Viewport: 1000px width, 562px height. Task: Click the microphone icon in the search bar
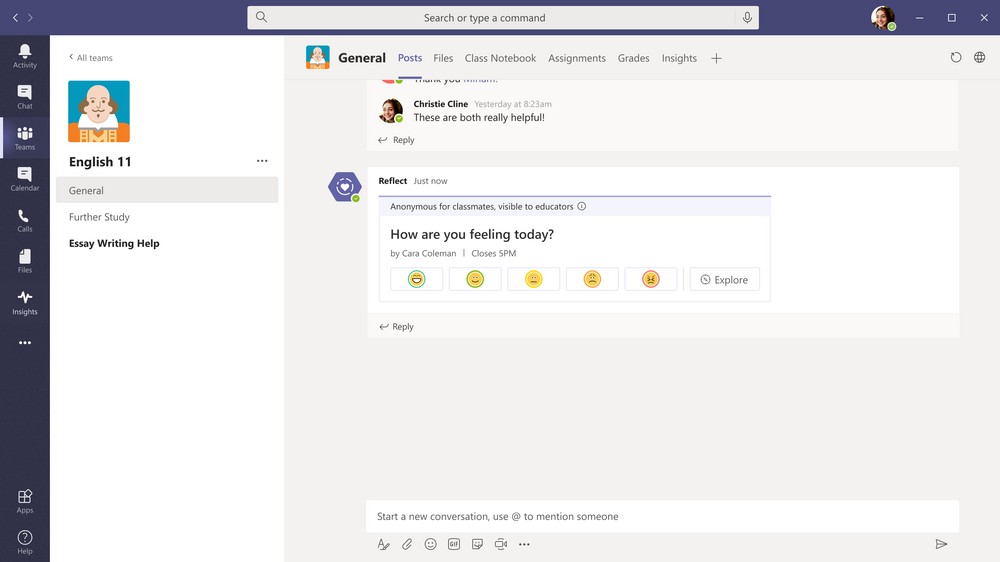[747, 17]
